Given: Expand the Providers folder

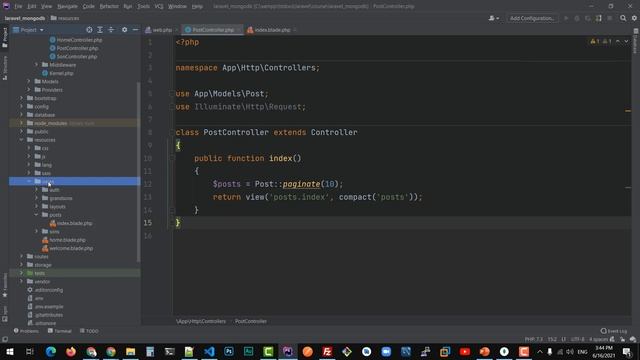Looking at the screenshot, I should [x=29, y=89].
